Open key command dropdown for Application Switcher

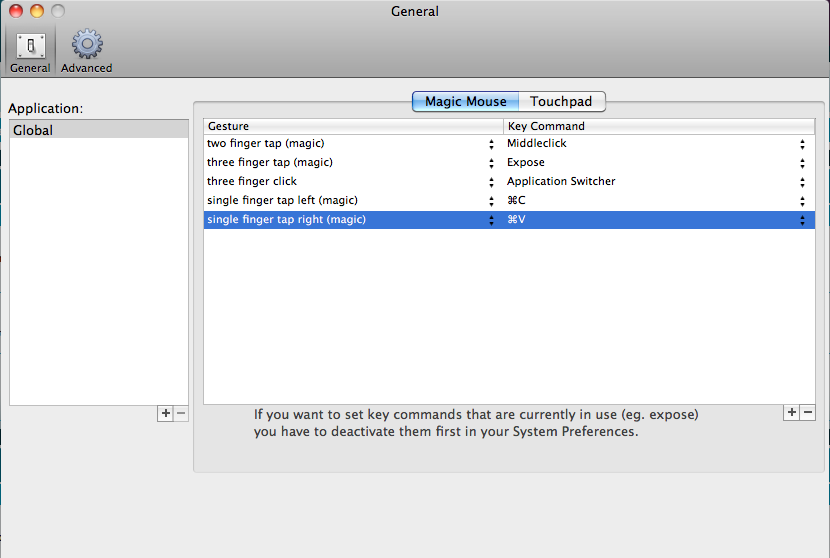[x=802, y=182]
